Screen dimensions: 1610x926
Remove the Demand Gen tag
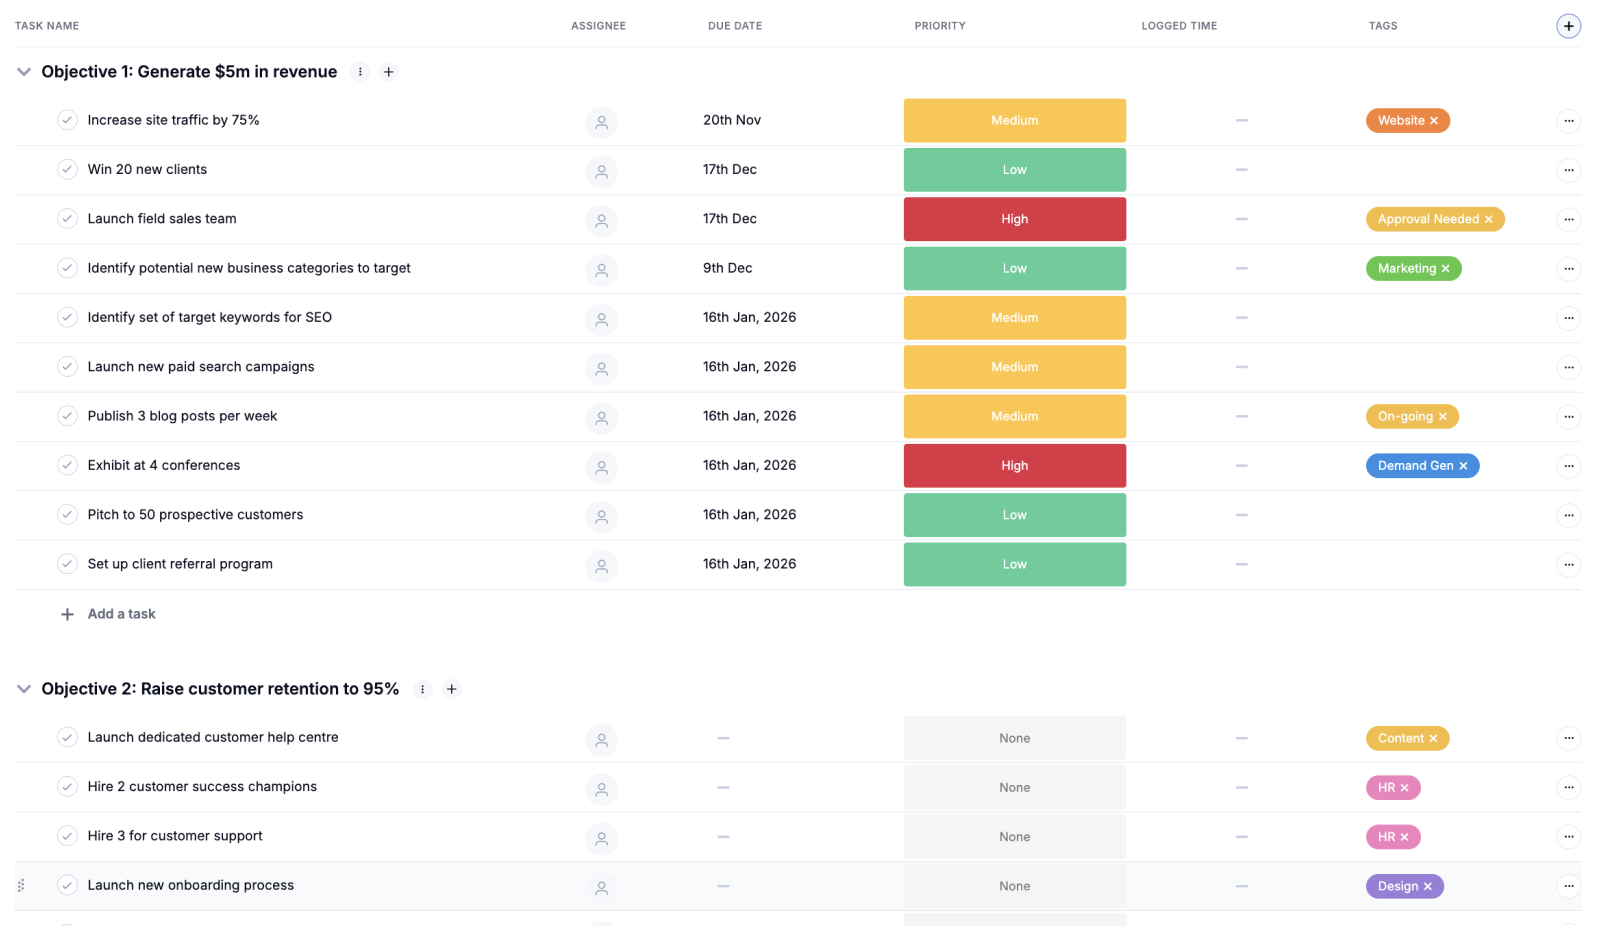[1463, 466]
